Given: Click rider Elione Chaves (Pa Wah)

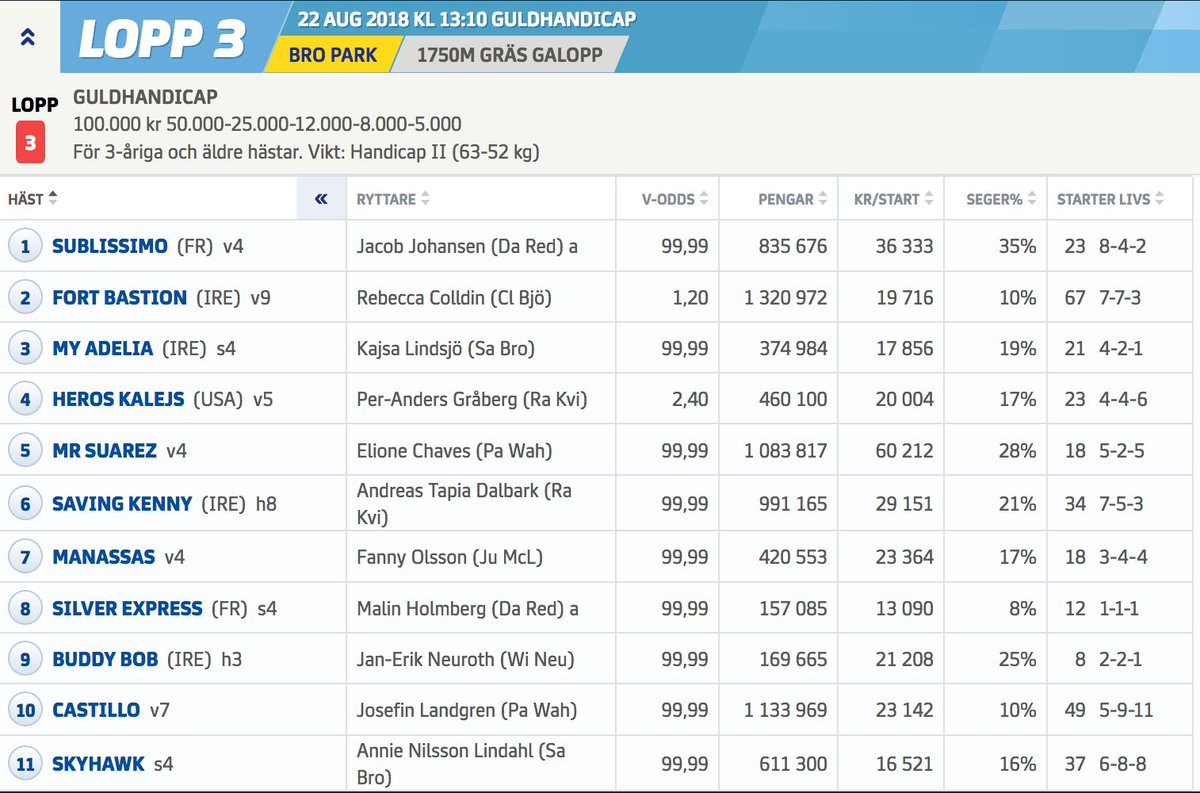Looking at the screenshot, I should point(454,451).
